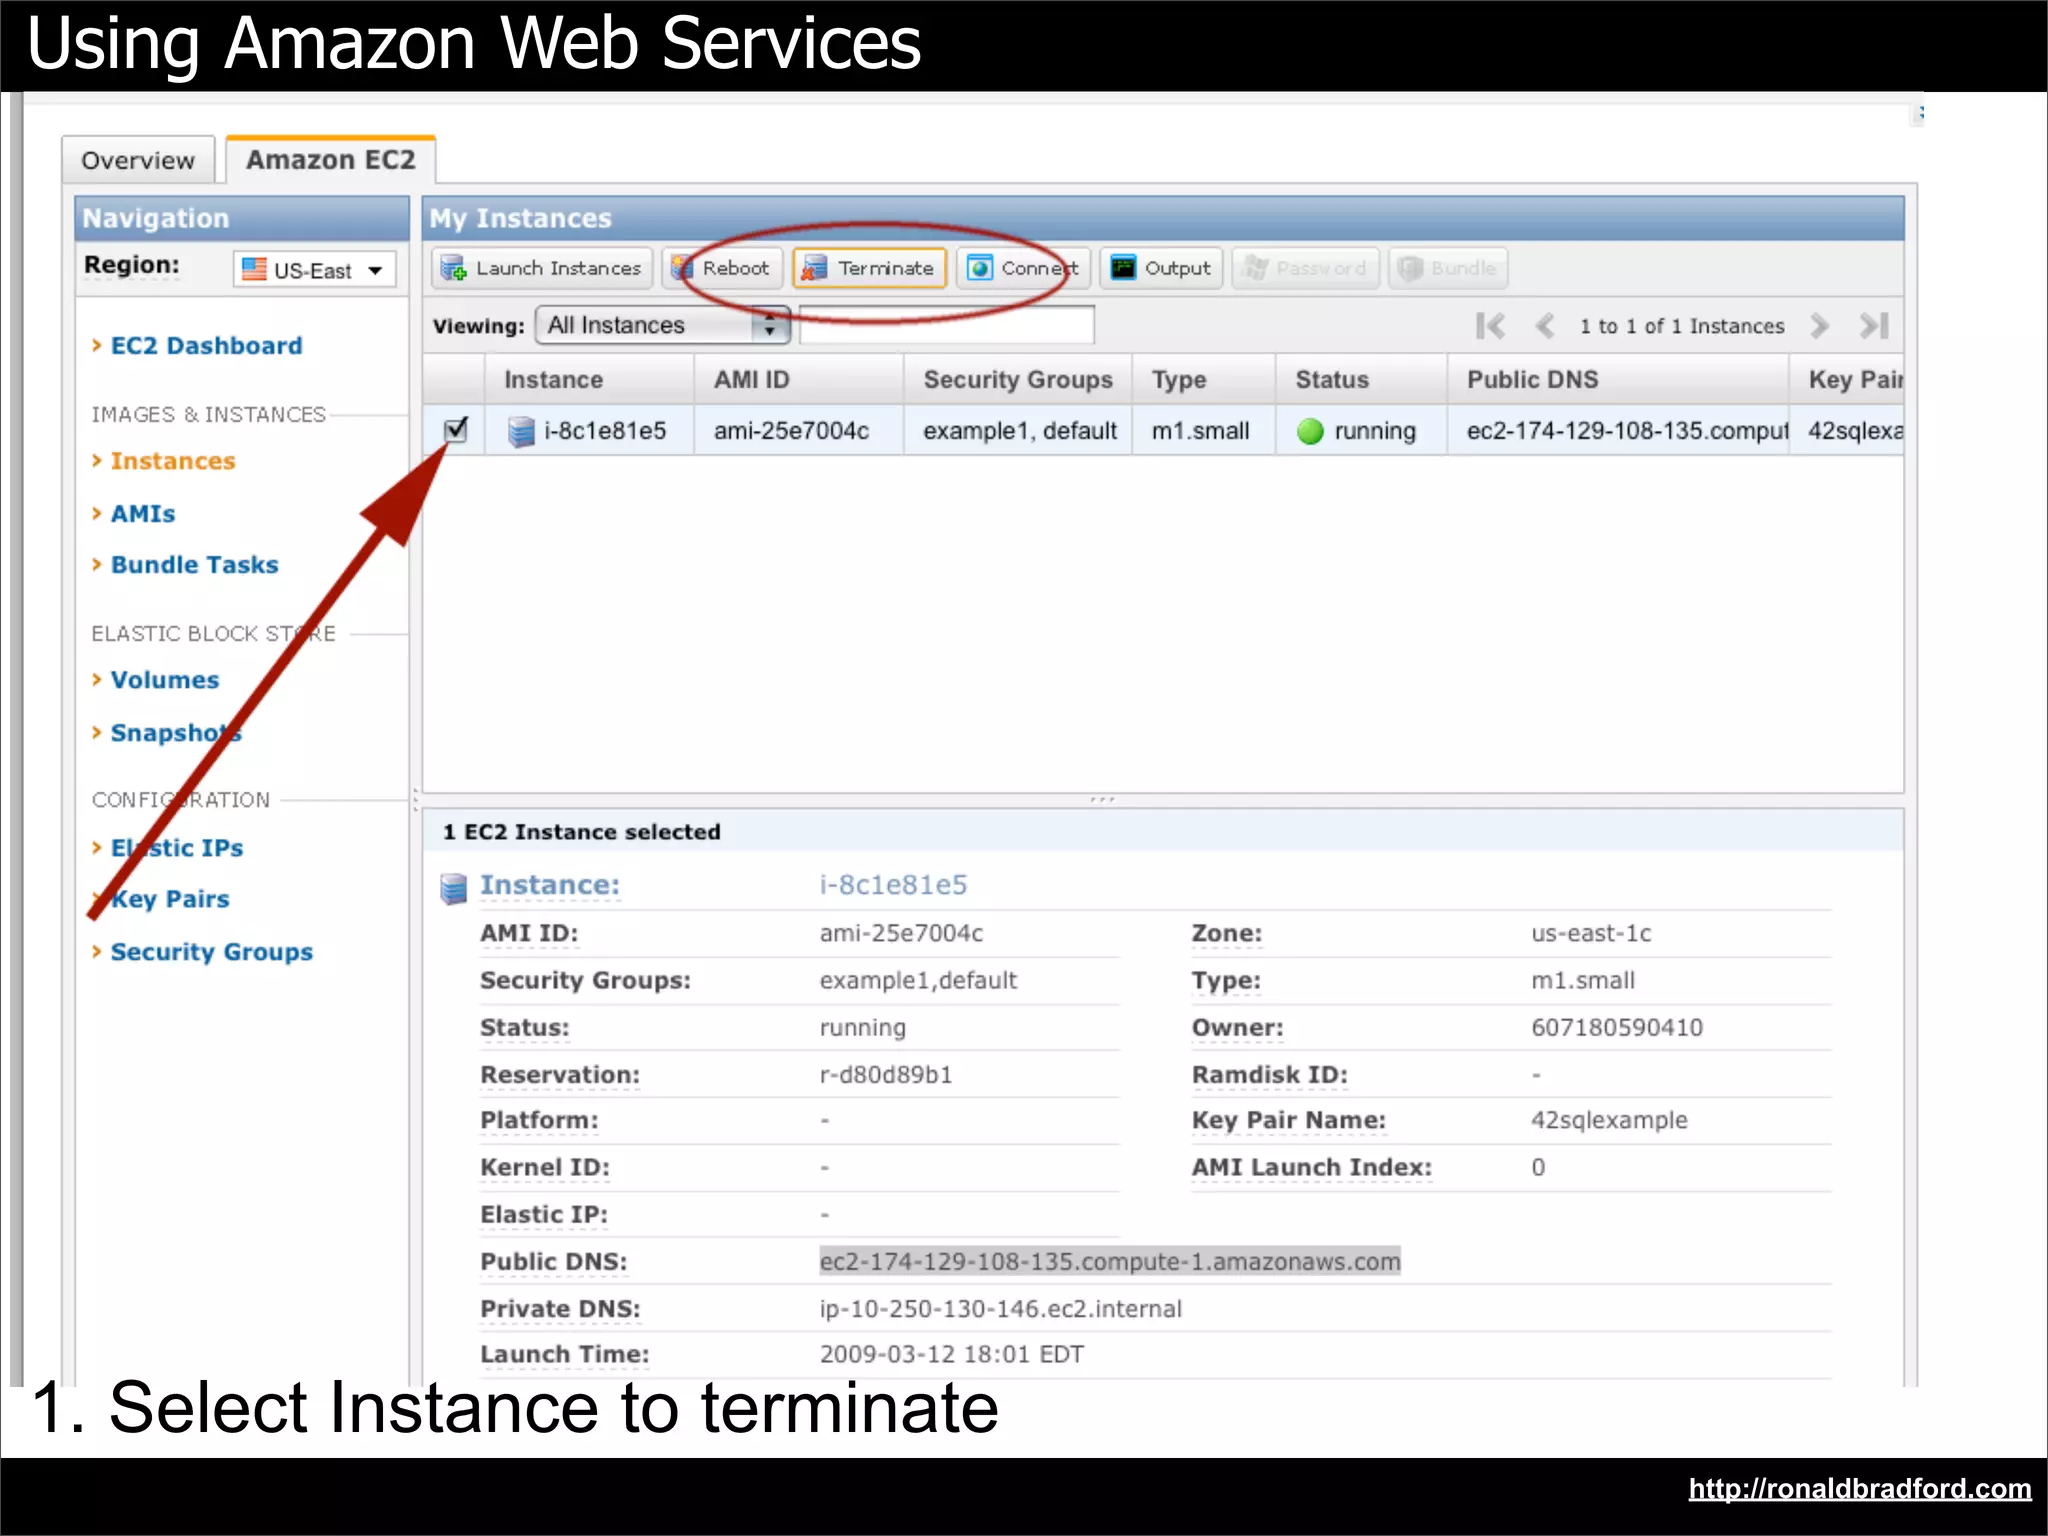Screen dimensions: 2048x1536
Task: Go to the first page of instances
Action: (1490, 326)
